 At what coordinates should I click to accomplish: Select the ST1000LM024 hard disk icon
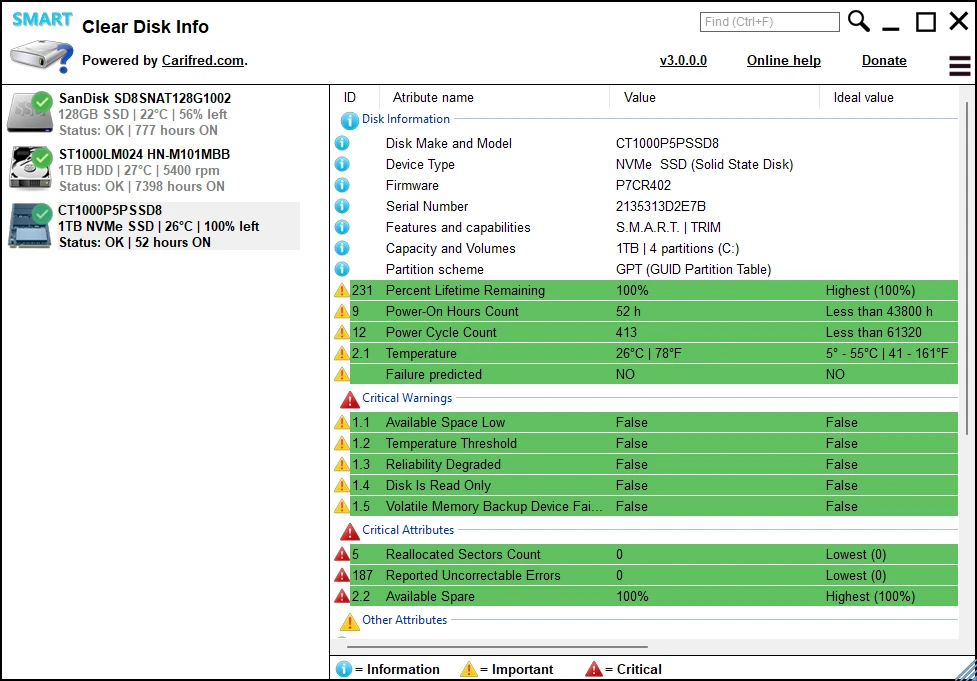31,168
